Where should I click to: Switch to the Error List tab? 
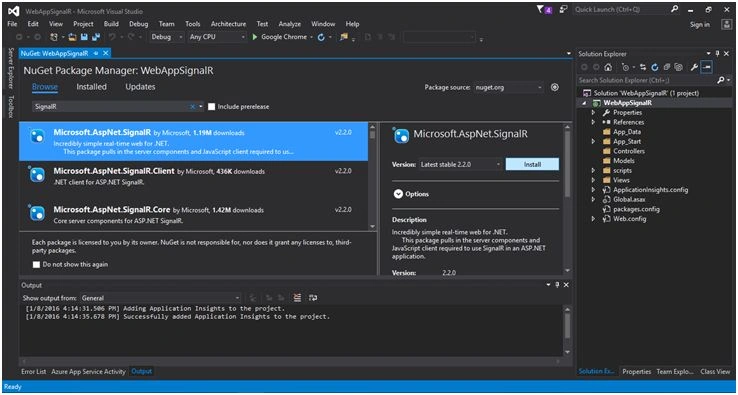coord(34,371)
